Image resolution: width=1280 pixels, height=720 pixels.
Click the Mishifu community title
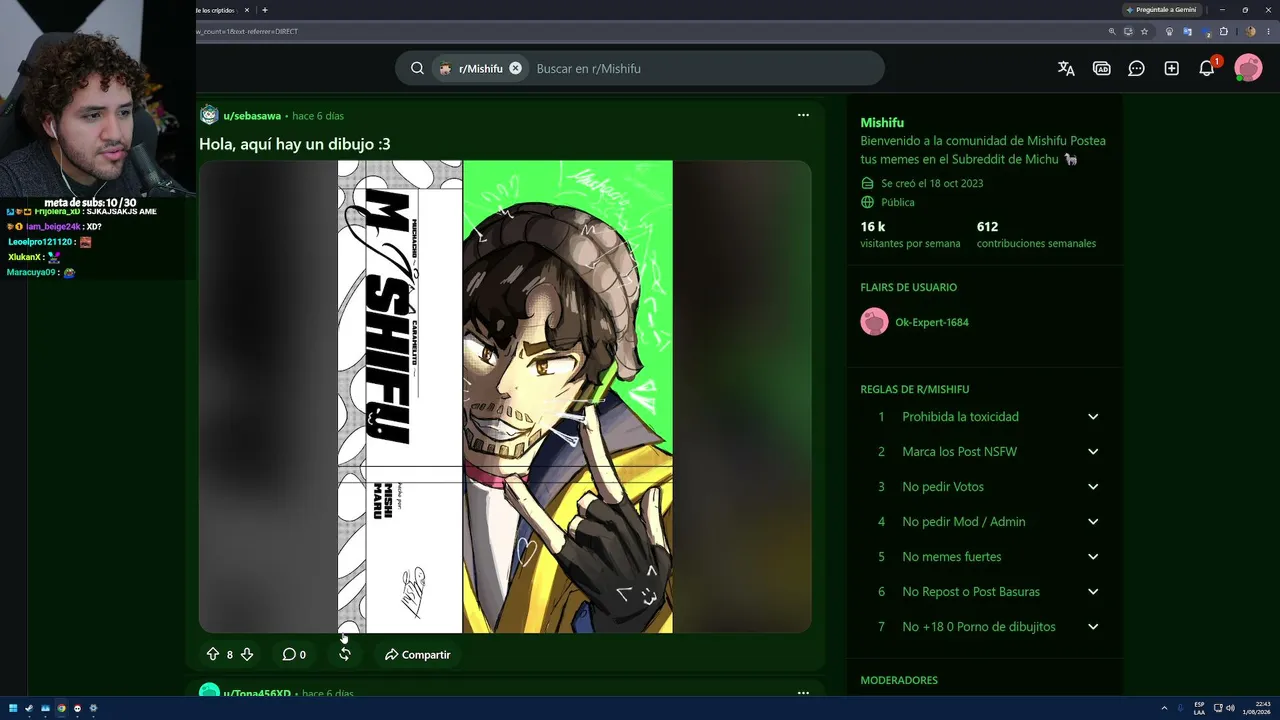tap(882, 123)
